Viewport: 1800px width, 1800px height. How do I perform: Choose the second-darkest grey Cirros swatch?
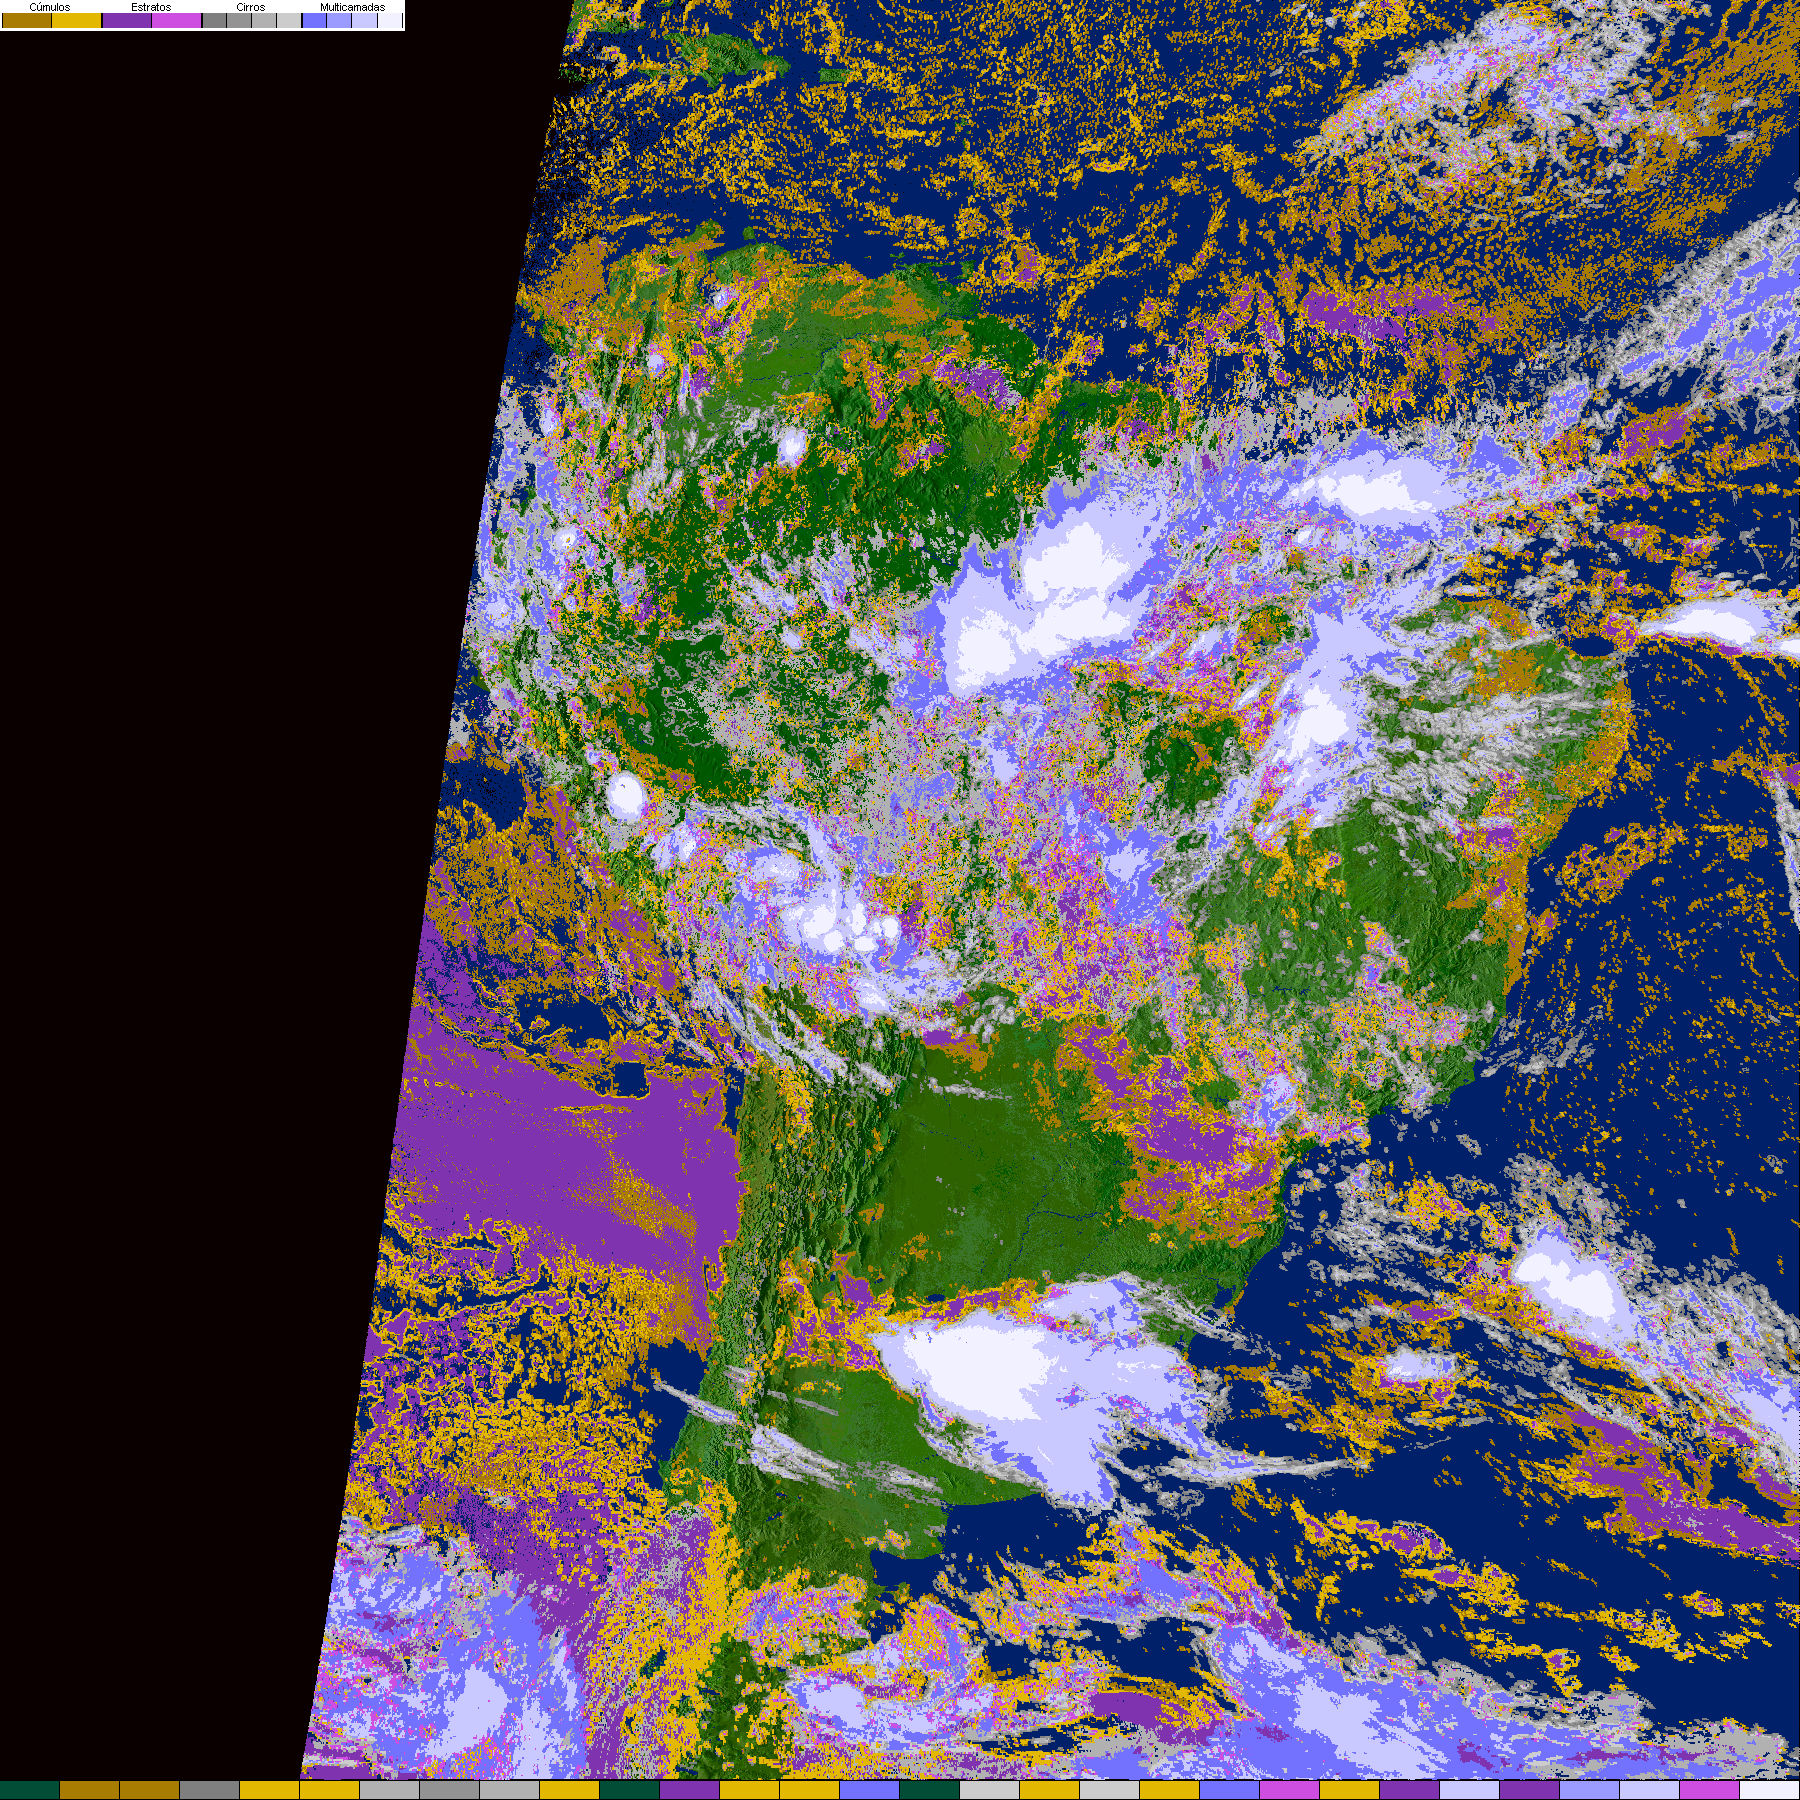[239, 20]
